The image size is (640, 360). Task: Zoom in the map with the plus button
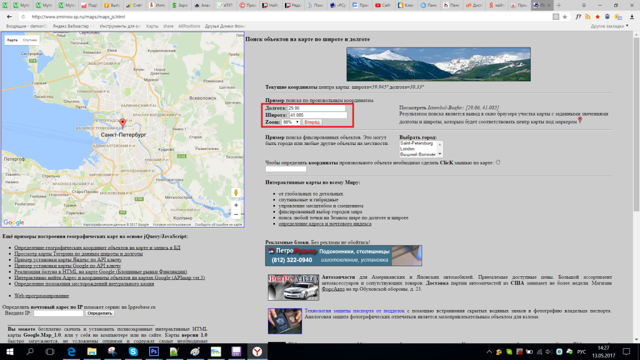click(236, 205)
